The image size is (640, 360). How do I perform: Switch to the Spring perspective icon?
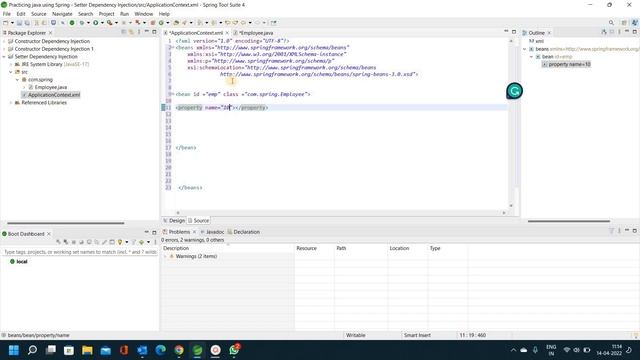click(635, 23)
